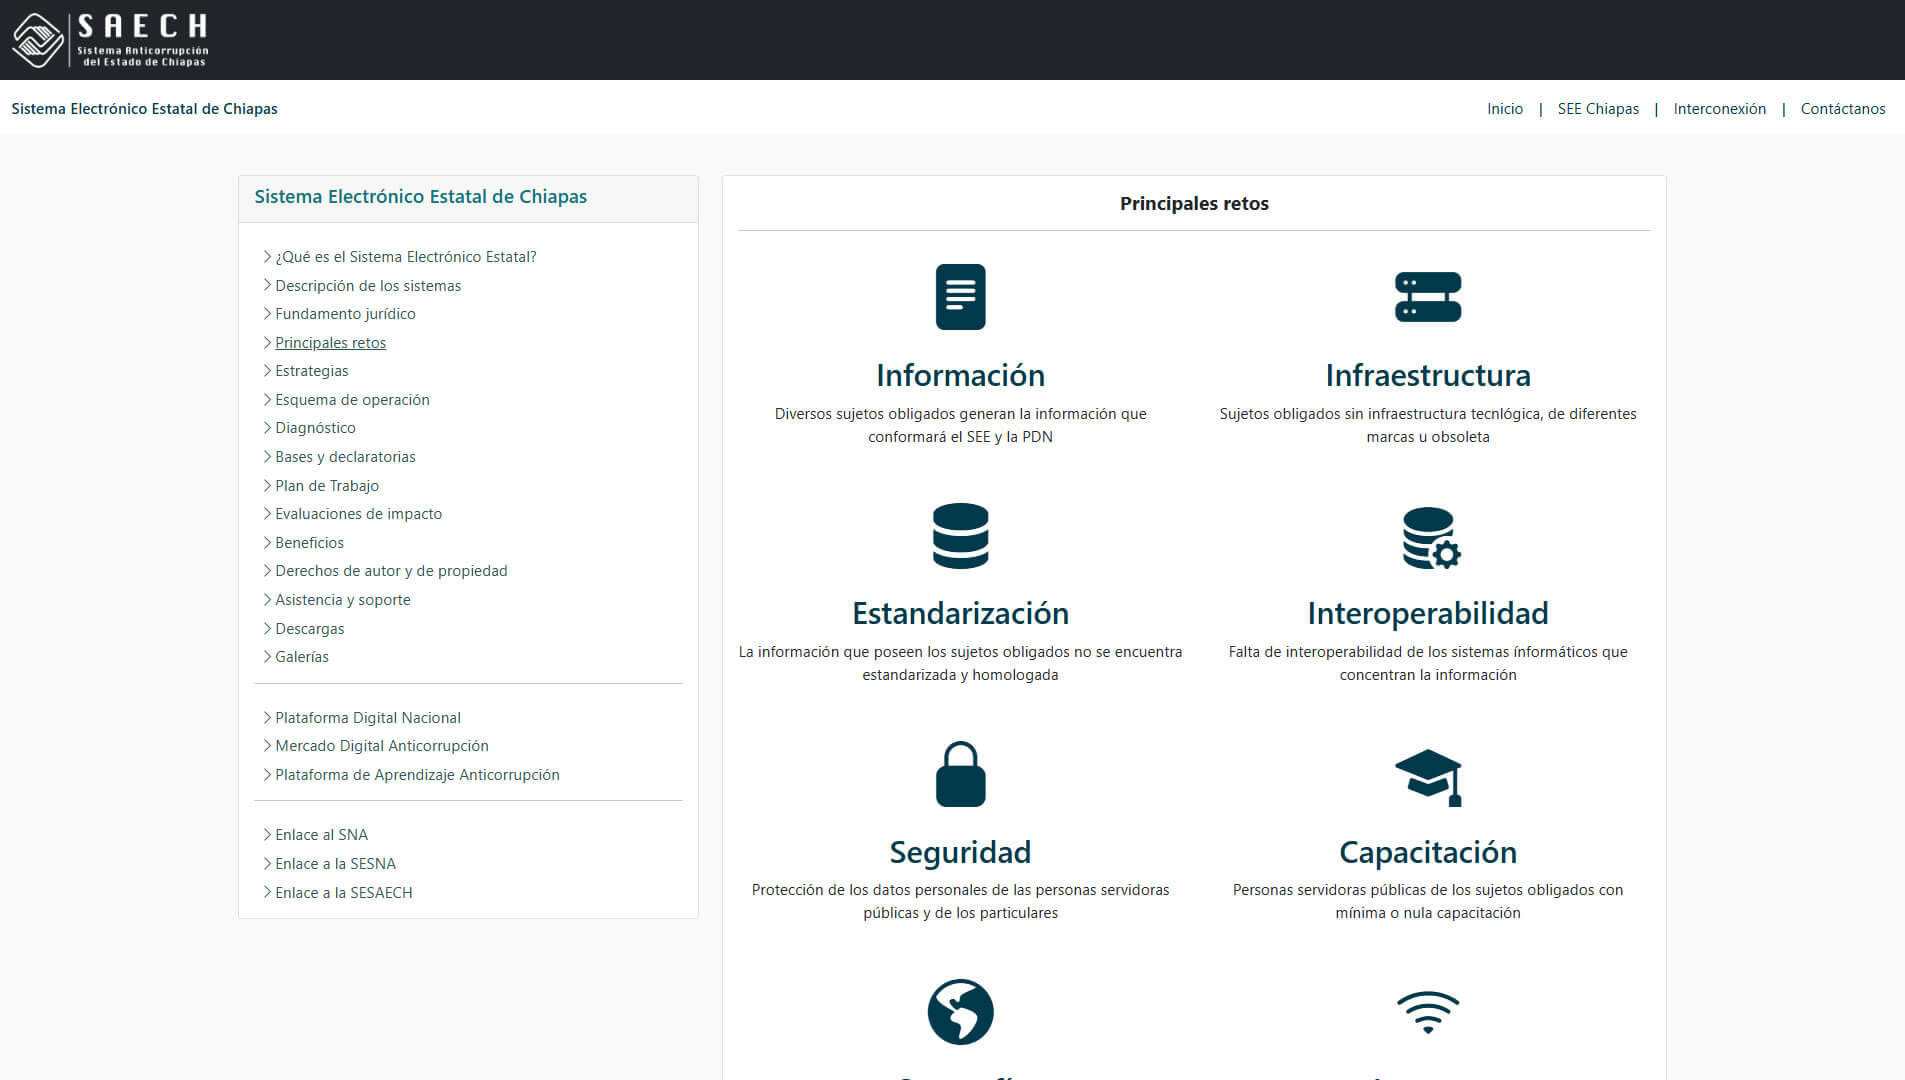
Task: Click the Capacitación graduation cap icon
Action: 1428,776
